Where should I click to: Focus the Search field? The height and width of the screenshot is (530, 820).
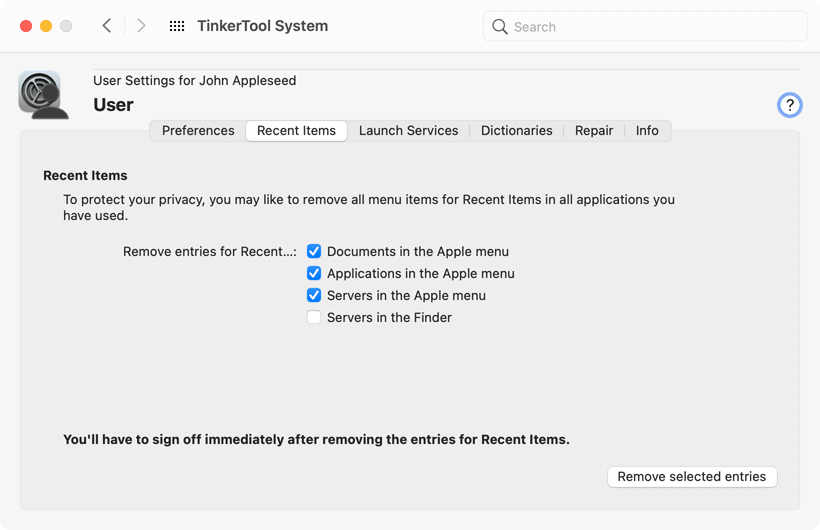[645, 27]
